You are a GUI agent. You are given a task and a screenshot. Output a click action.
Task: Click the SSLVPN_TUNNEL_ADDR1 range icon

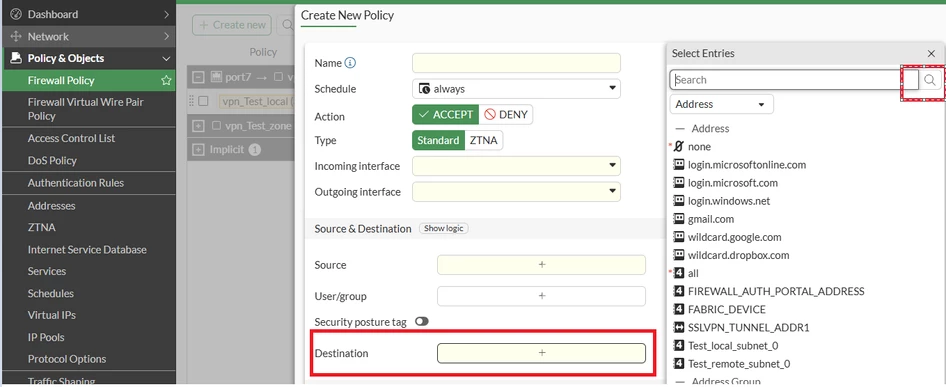pos(679,328)
